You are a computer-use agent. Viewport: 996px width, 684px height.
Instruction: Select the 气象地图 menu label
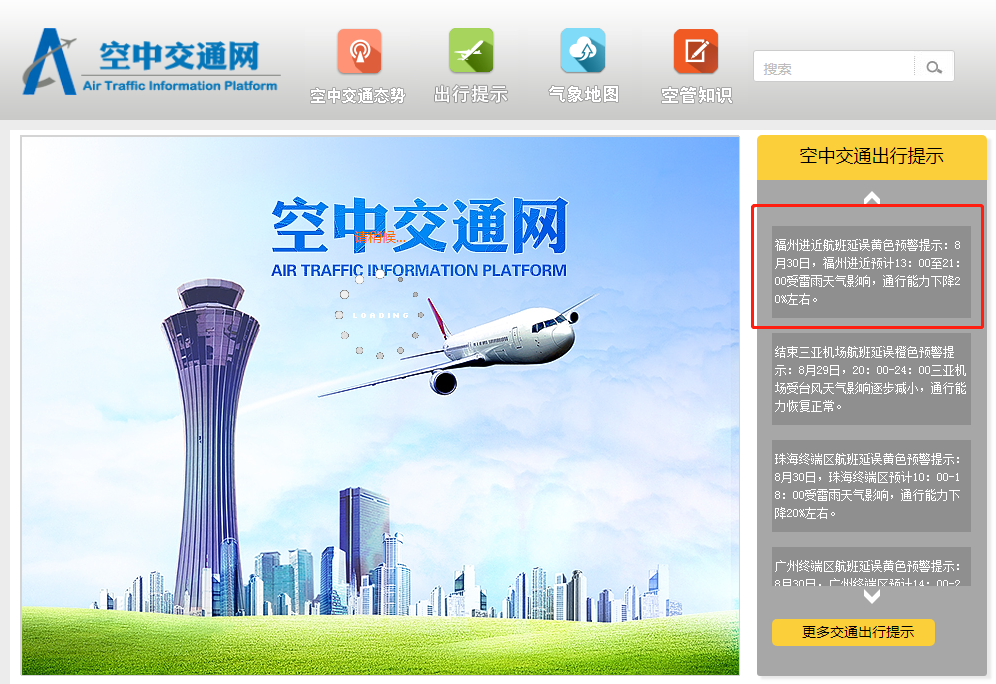[x=583, y=95]
